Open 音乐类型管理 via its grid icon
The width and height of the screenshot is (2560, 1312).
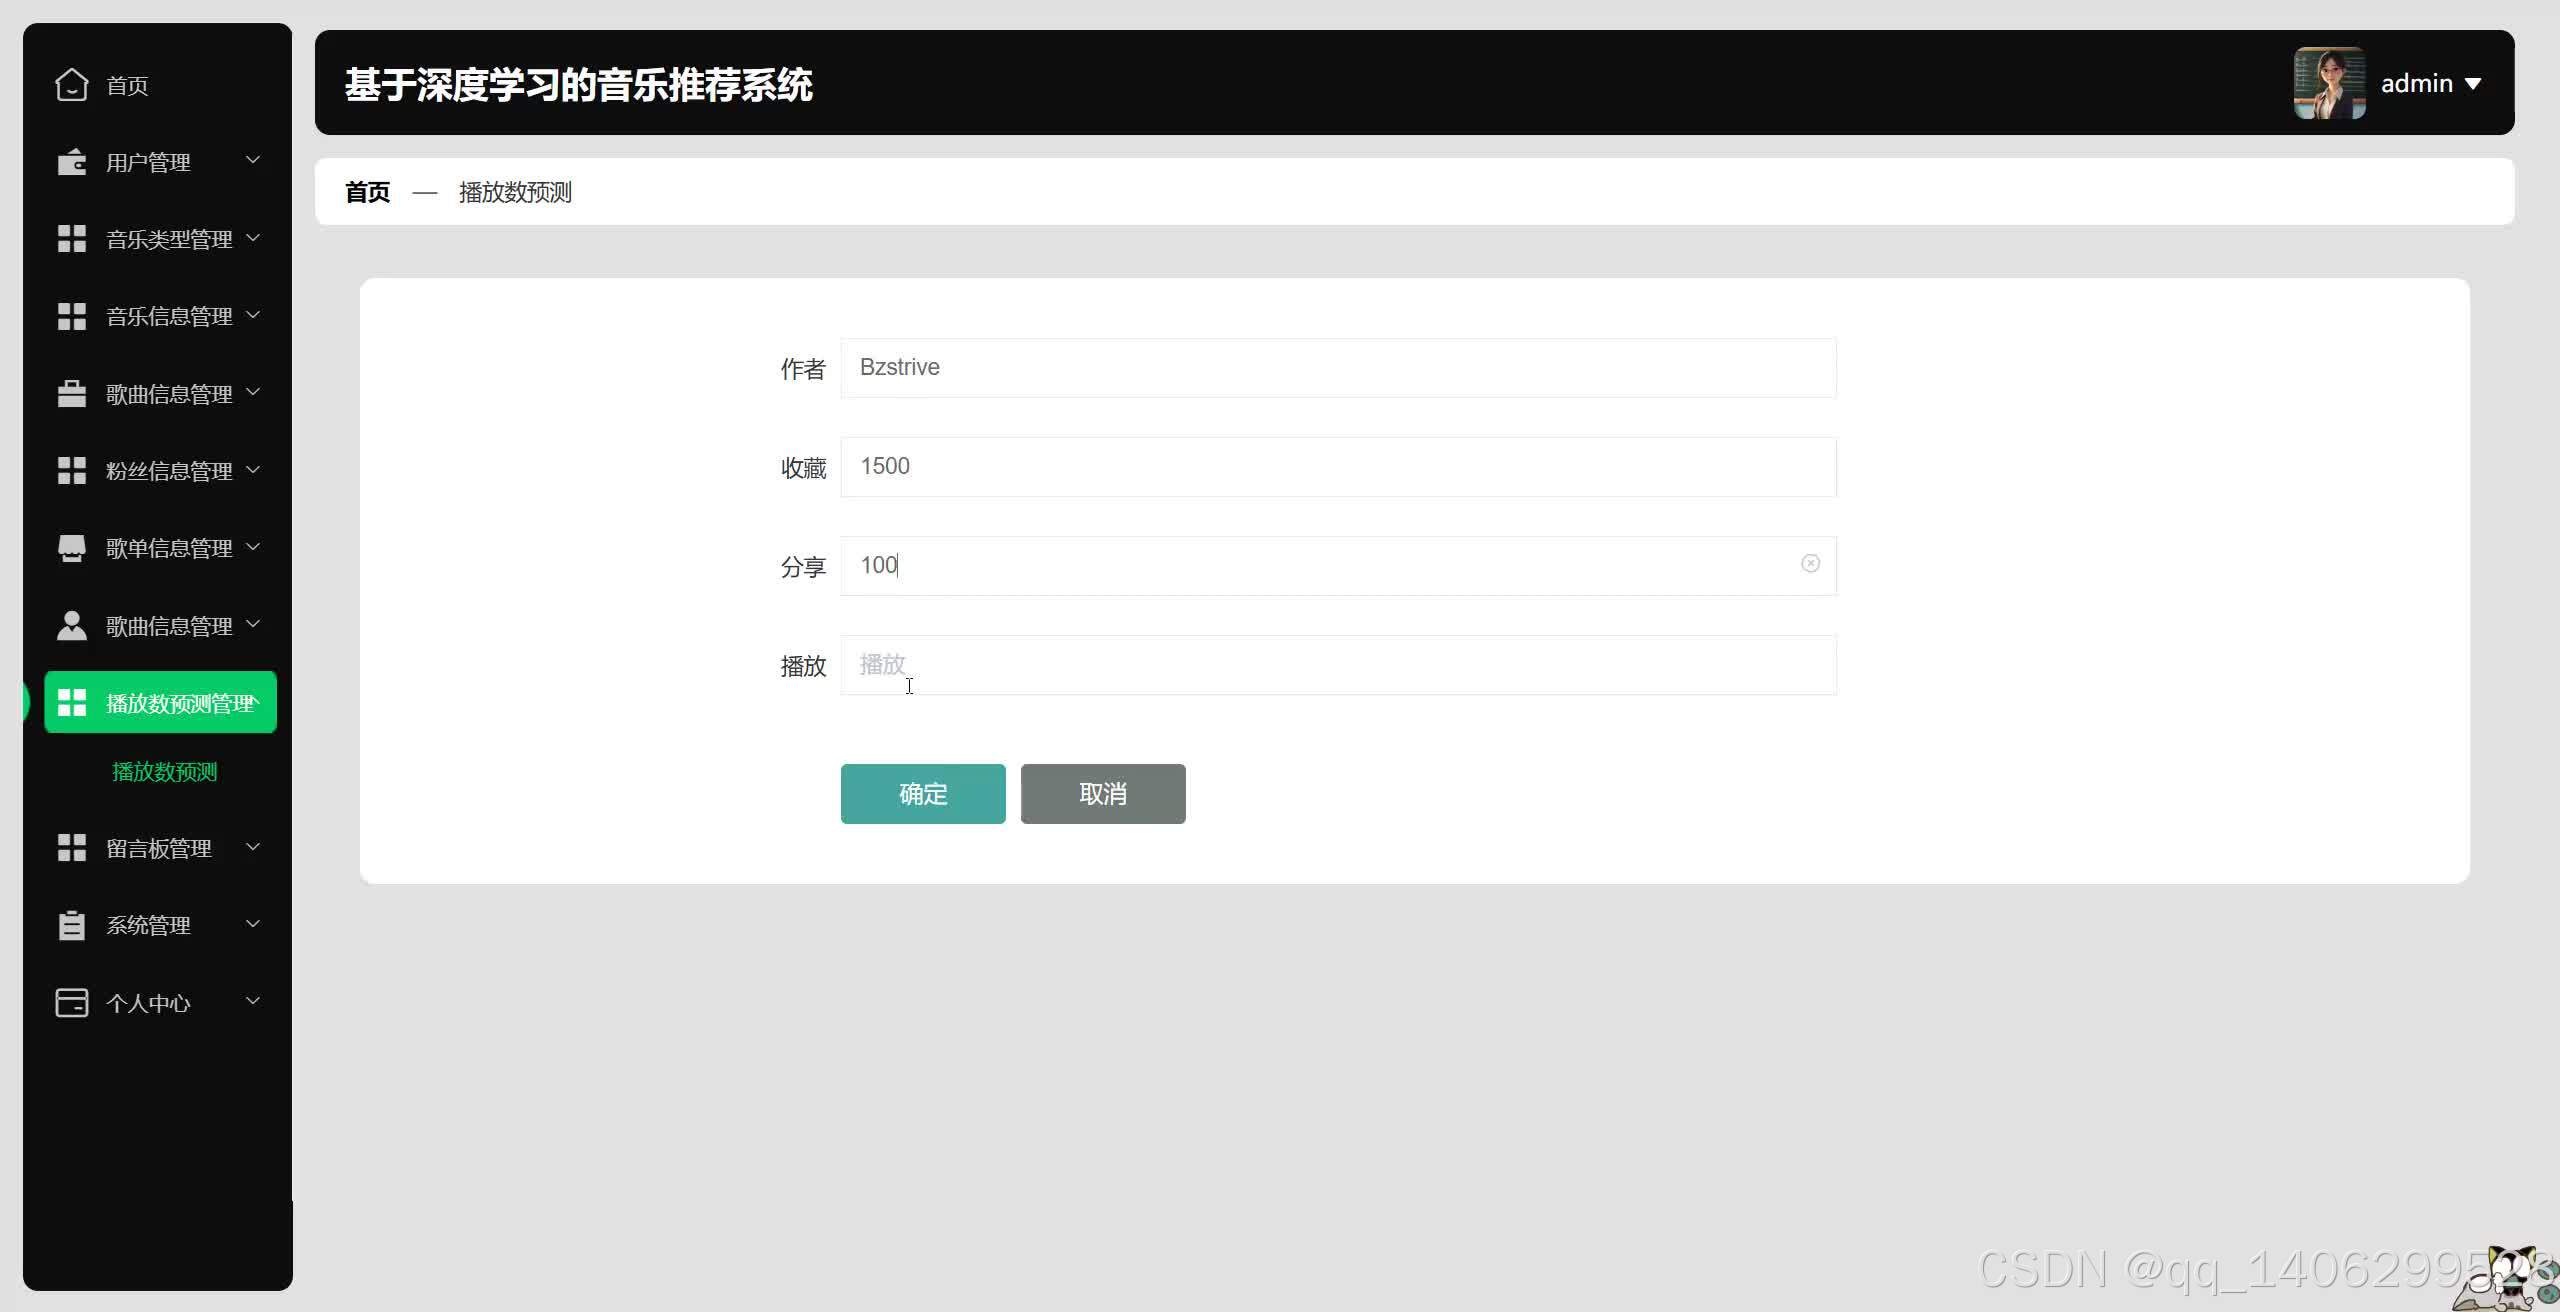coord(71,239)
